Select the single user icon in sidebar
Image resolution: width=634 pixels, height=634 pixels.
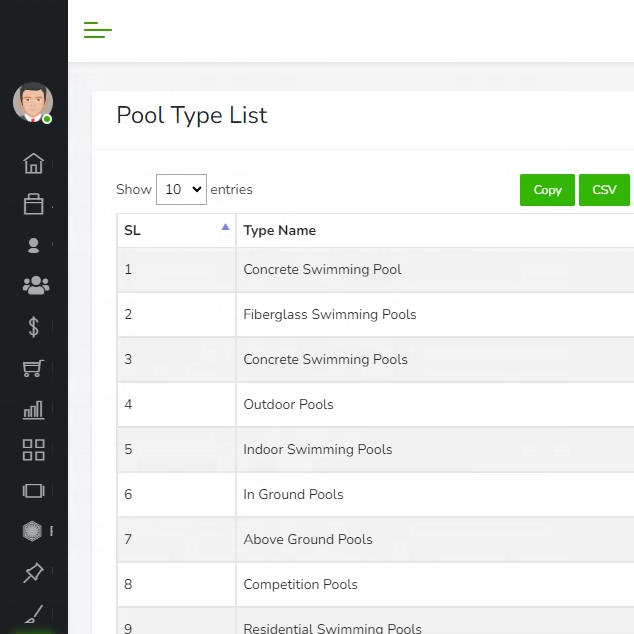tap(34, 245)
